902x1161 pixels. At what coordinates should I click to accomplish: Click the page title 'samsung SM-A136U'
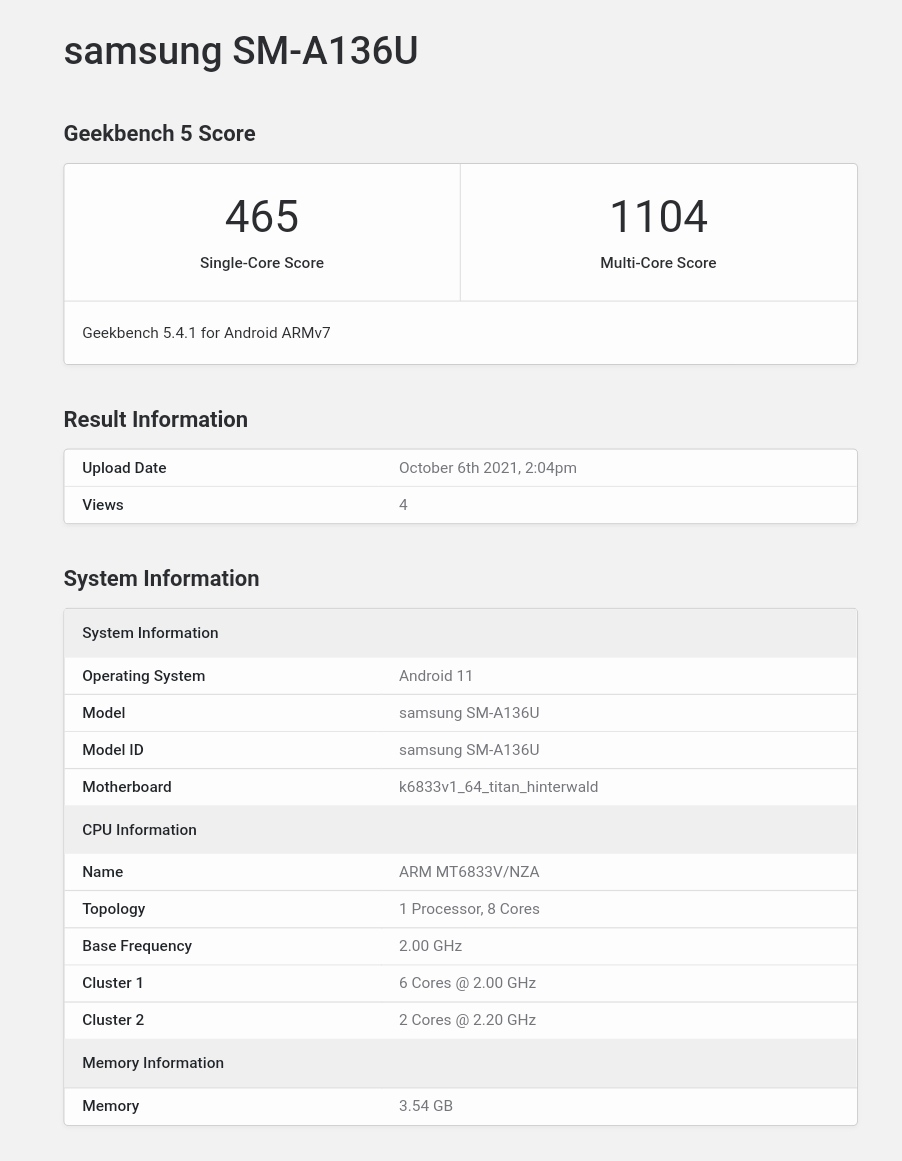241,52
